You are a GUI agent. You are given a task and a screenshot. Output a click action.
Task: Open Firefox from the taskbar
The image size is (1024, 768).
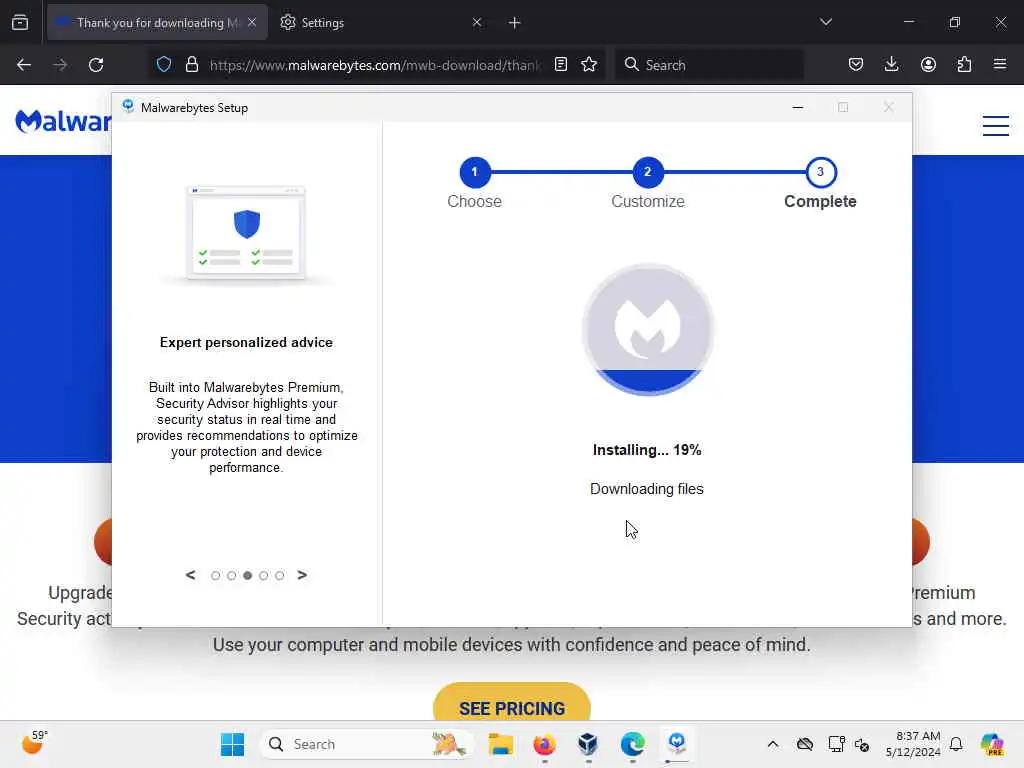tap(545, 744)
